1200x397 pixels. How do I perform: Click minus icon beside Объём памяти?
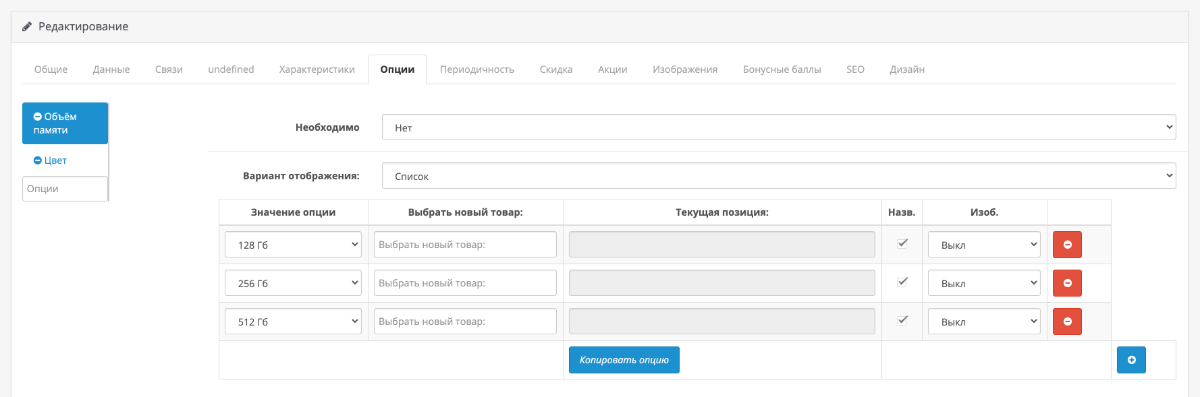pyautogui.click(x=37, y=117)
